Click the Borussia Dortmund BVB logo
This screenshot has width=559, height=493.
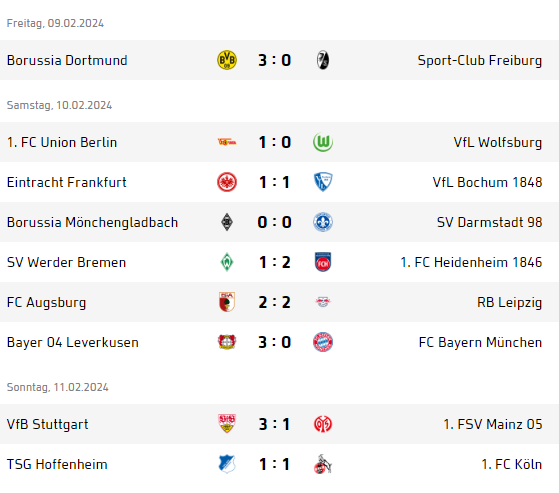tap(227, 60)
